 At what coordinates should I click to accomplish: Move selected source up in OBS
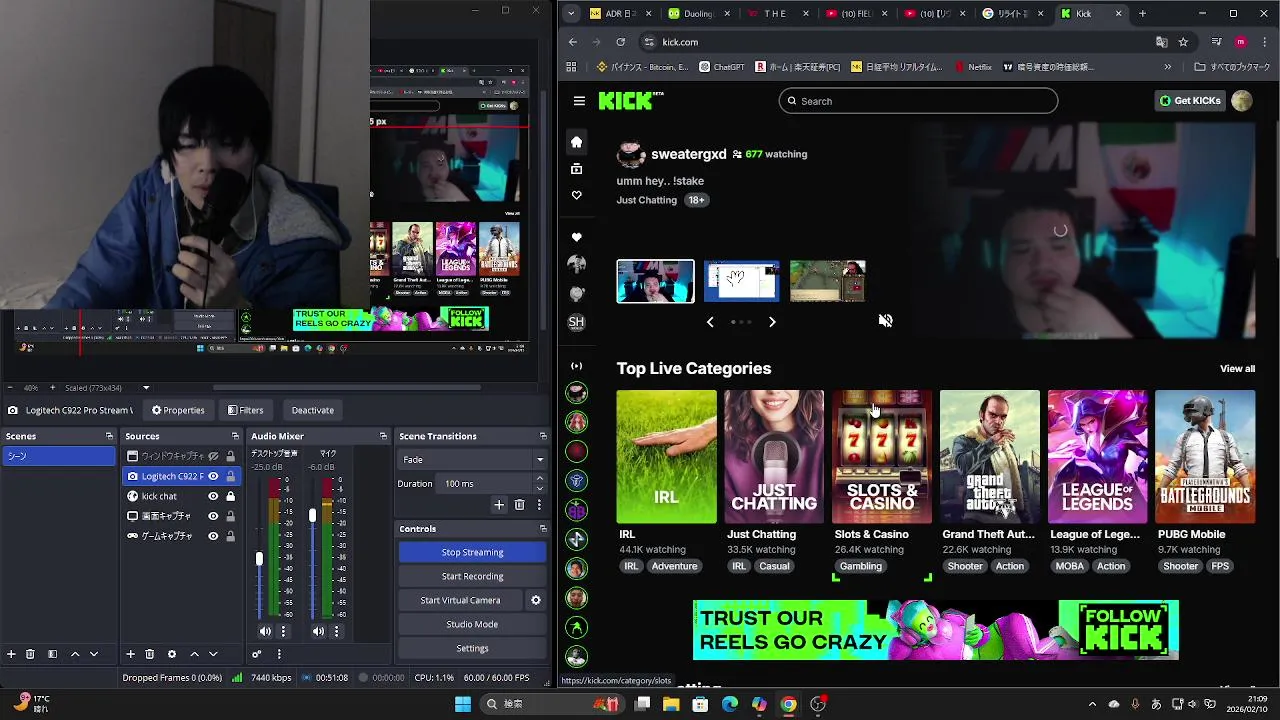(x=194, y=654)
